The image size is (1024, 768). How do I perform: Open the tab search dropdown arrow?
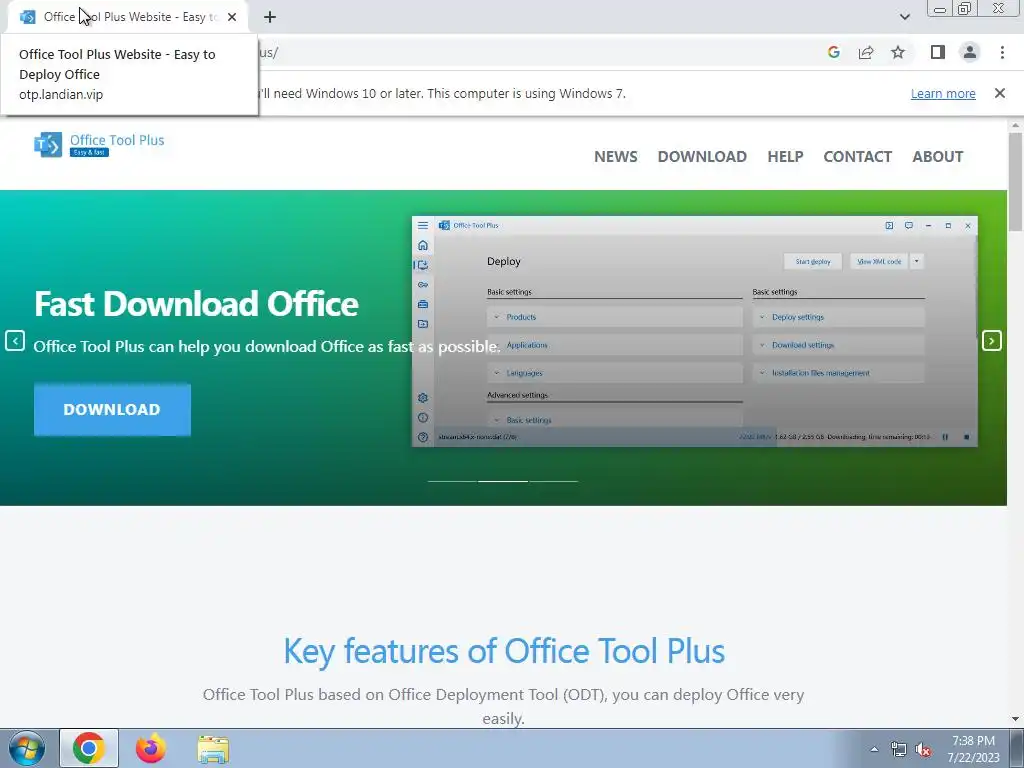point(904,17)
